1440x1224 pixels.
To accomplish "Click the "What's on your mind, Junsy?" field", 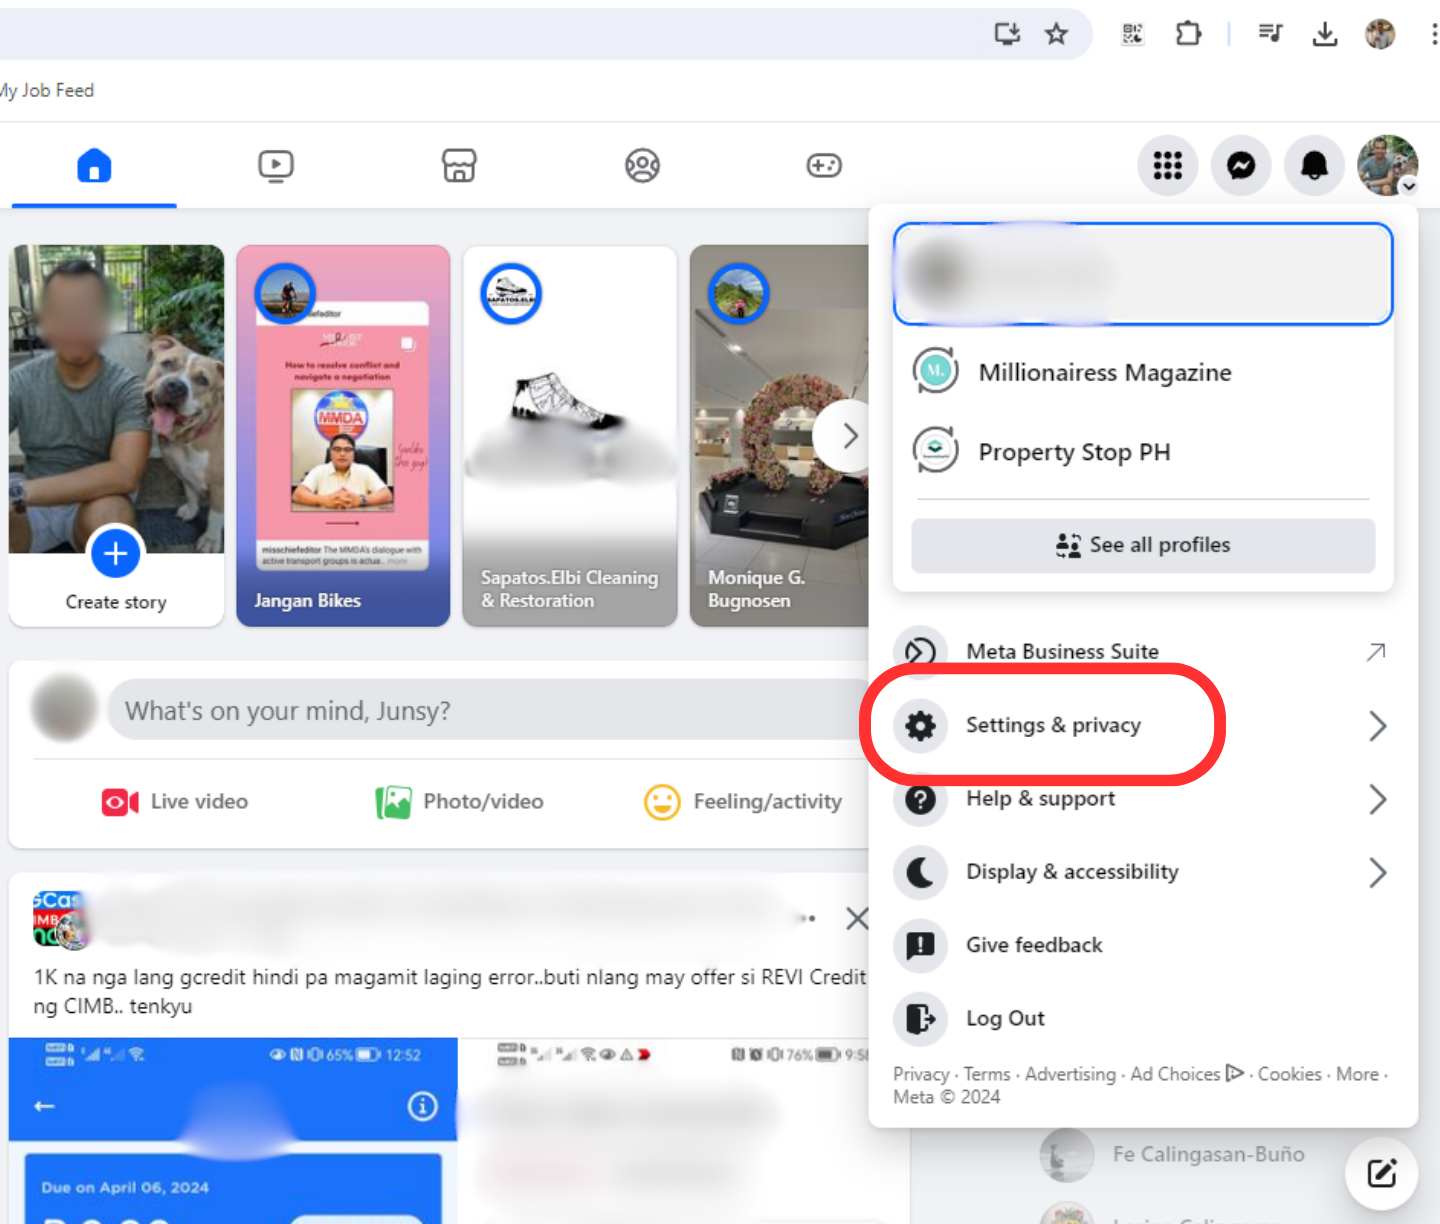I will pyautogui.click(x=490, y=710).
